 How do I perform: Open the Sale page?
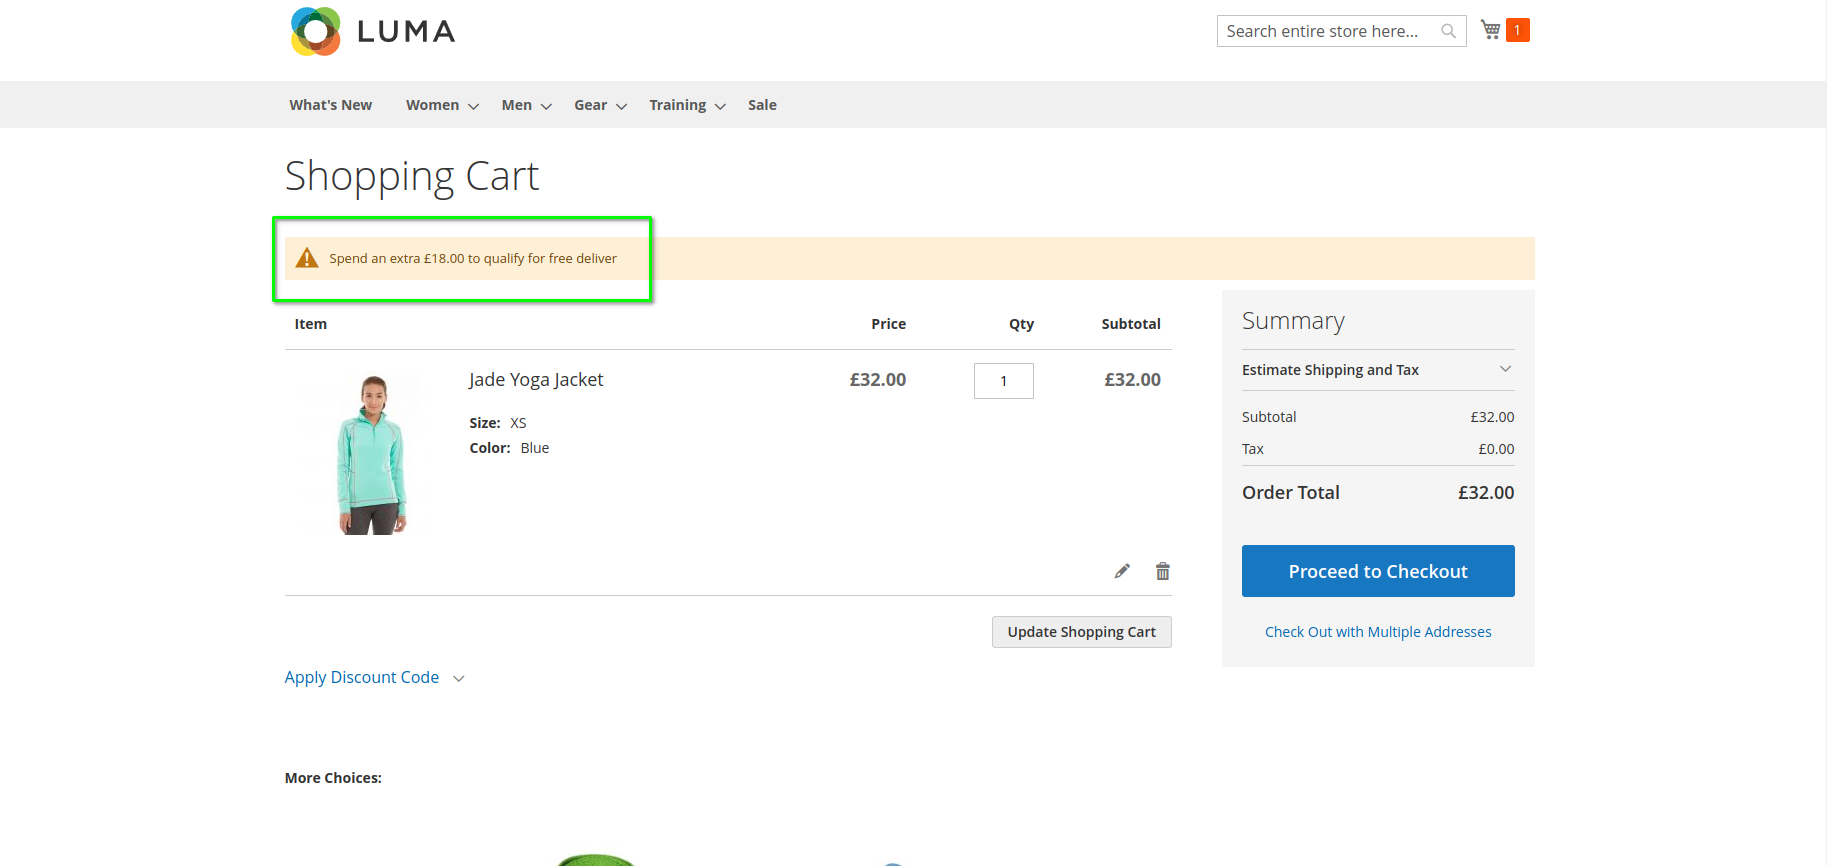[x=762, y=105]
